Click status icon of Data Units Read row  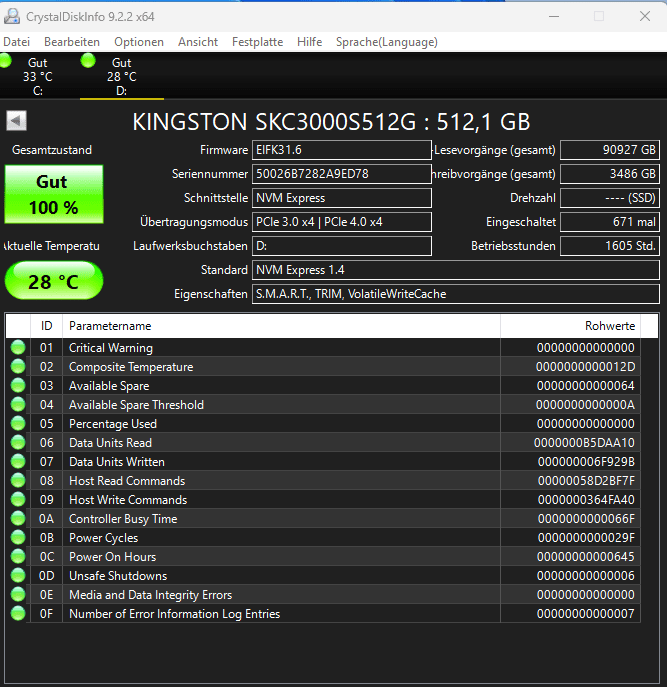(x=18, y=443)
